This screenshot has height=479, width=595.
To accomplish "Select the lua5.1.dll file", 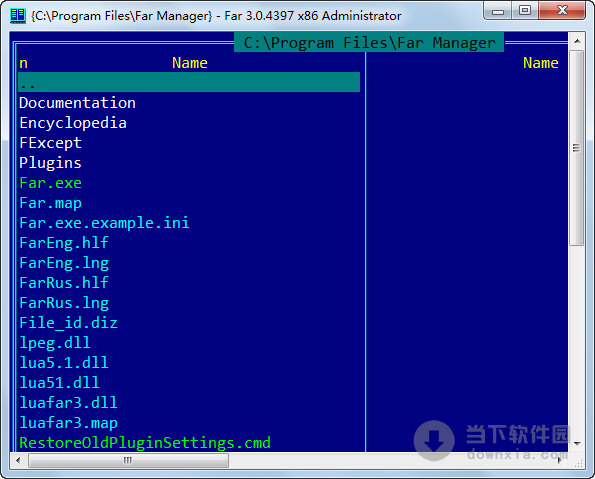I will (64, 363).
